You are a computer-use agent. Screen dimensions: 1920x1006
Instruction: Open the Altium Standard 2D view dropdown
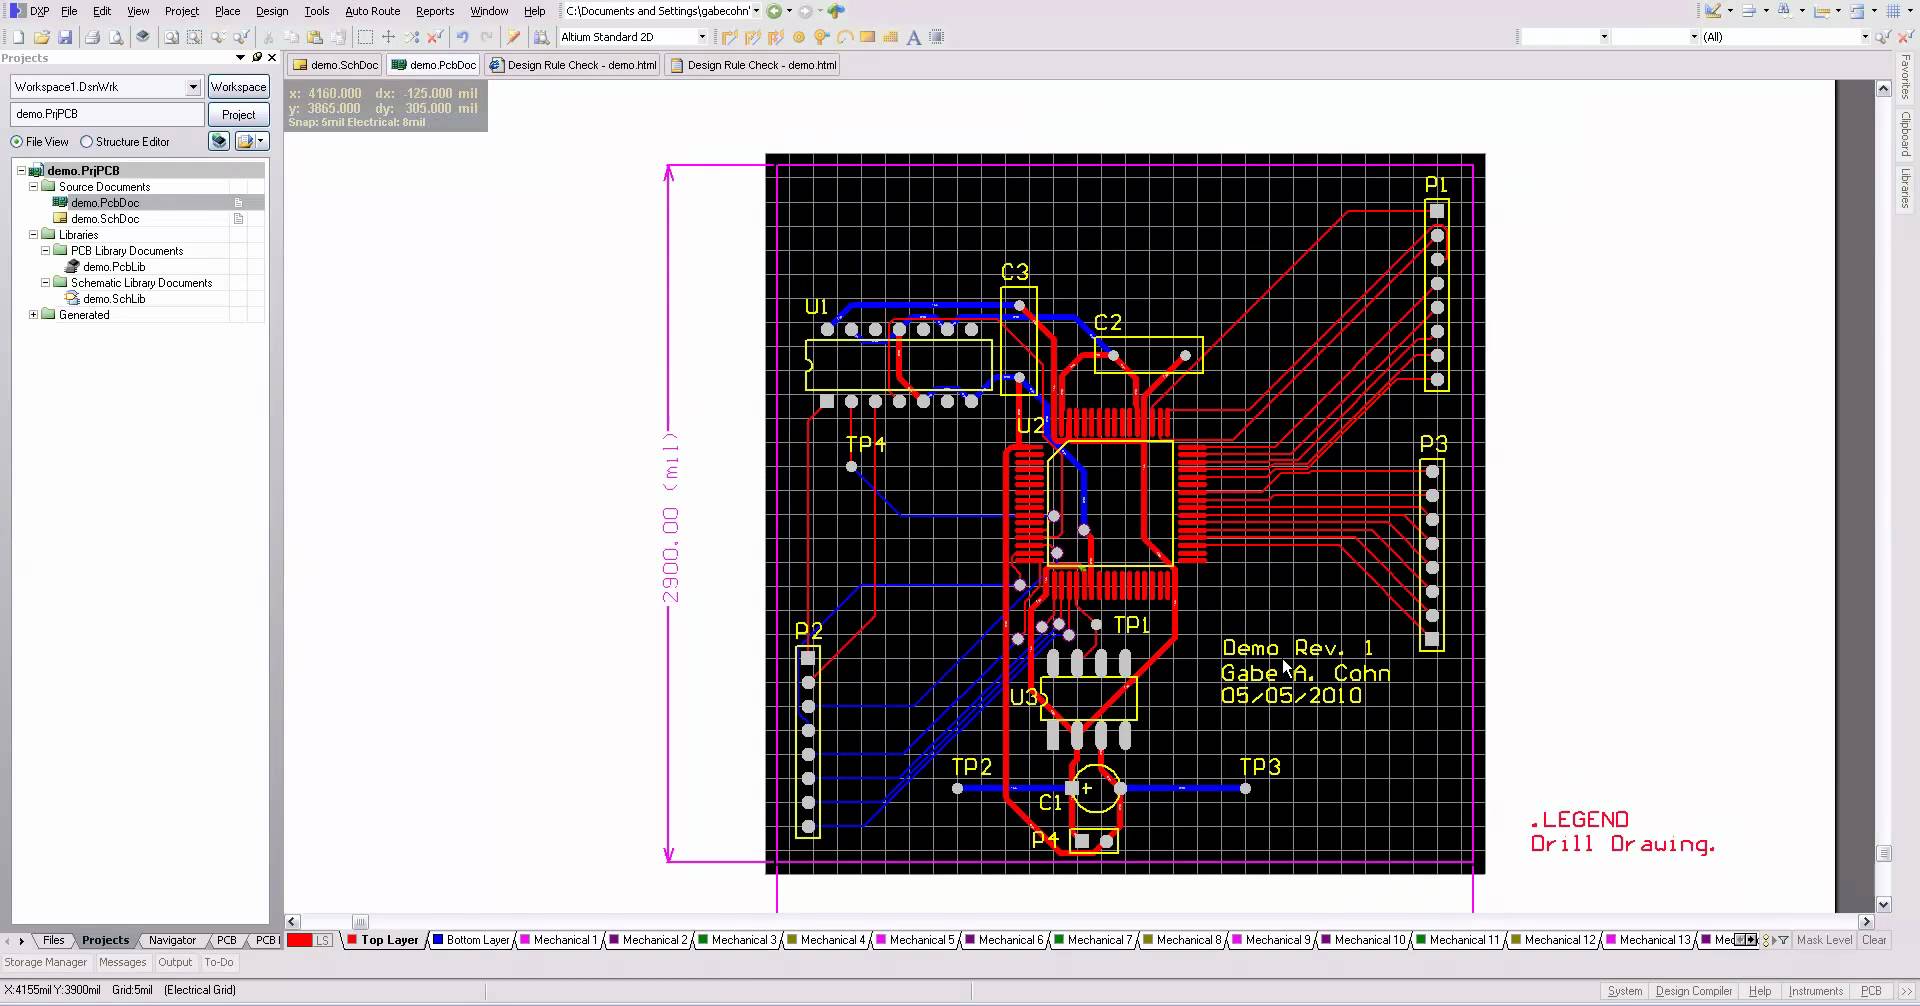coord(701,37)
